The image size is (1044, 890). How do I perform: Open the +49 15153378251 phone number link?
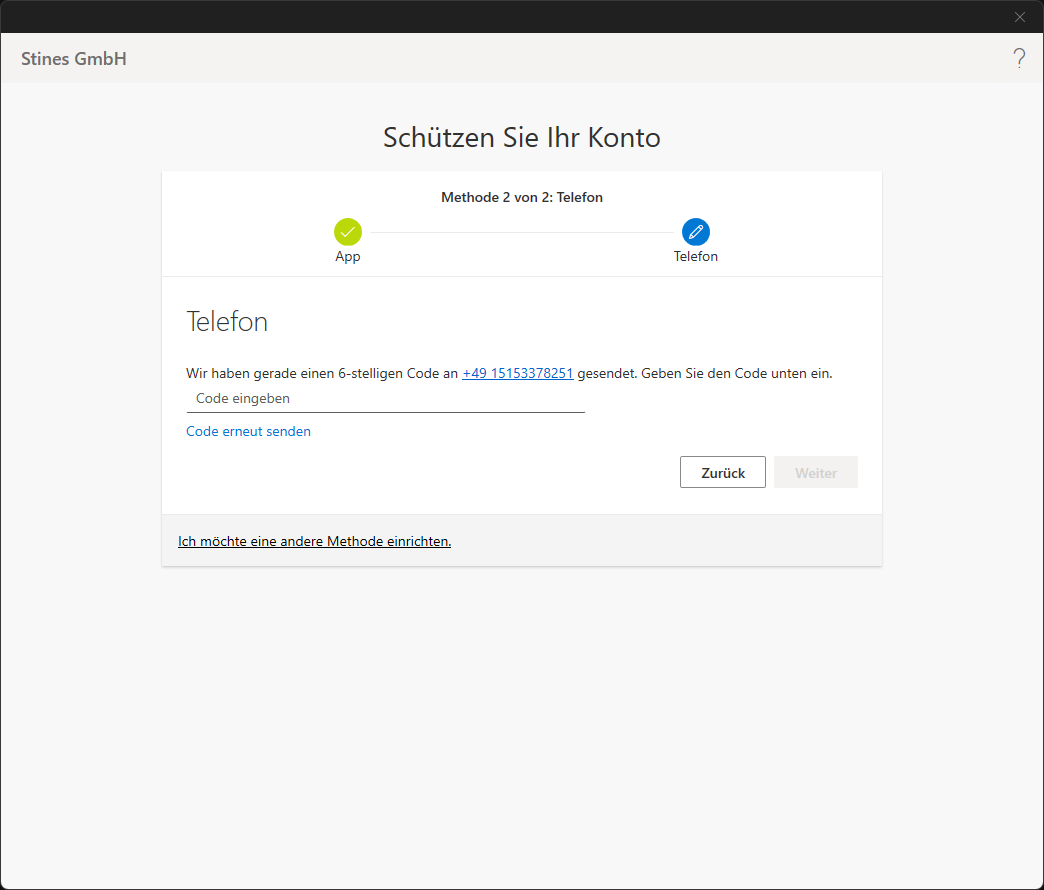tap(517, 373)
